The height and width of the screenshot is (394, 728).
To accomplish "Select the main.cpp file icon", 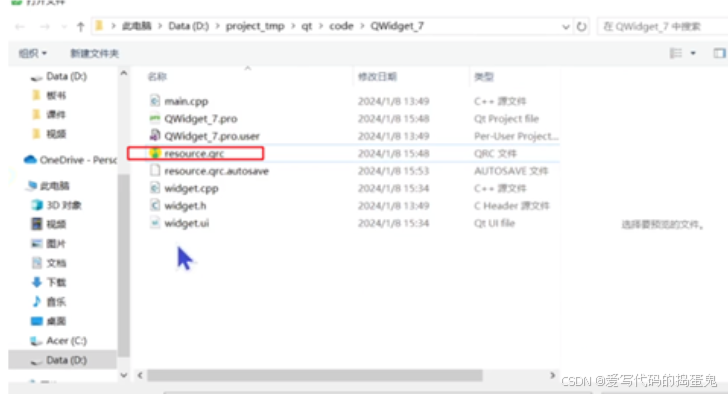I will 155,101.
